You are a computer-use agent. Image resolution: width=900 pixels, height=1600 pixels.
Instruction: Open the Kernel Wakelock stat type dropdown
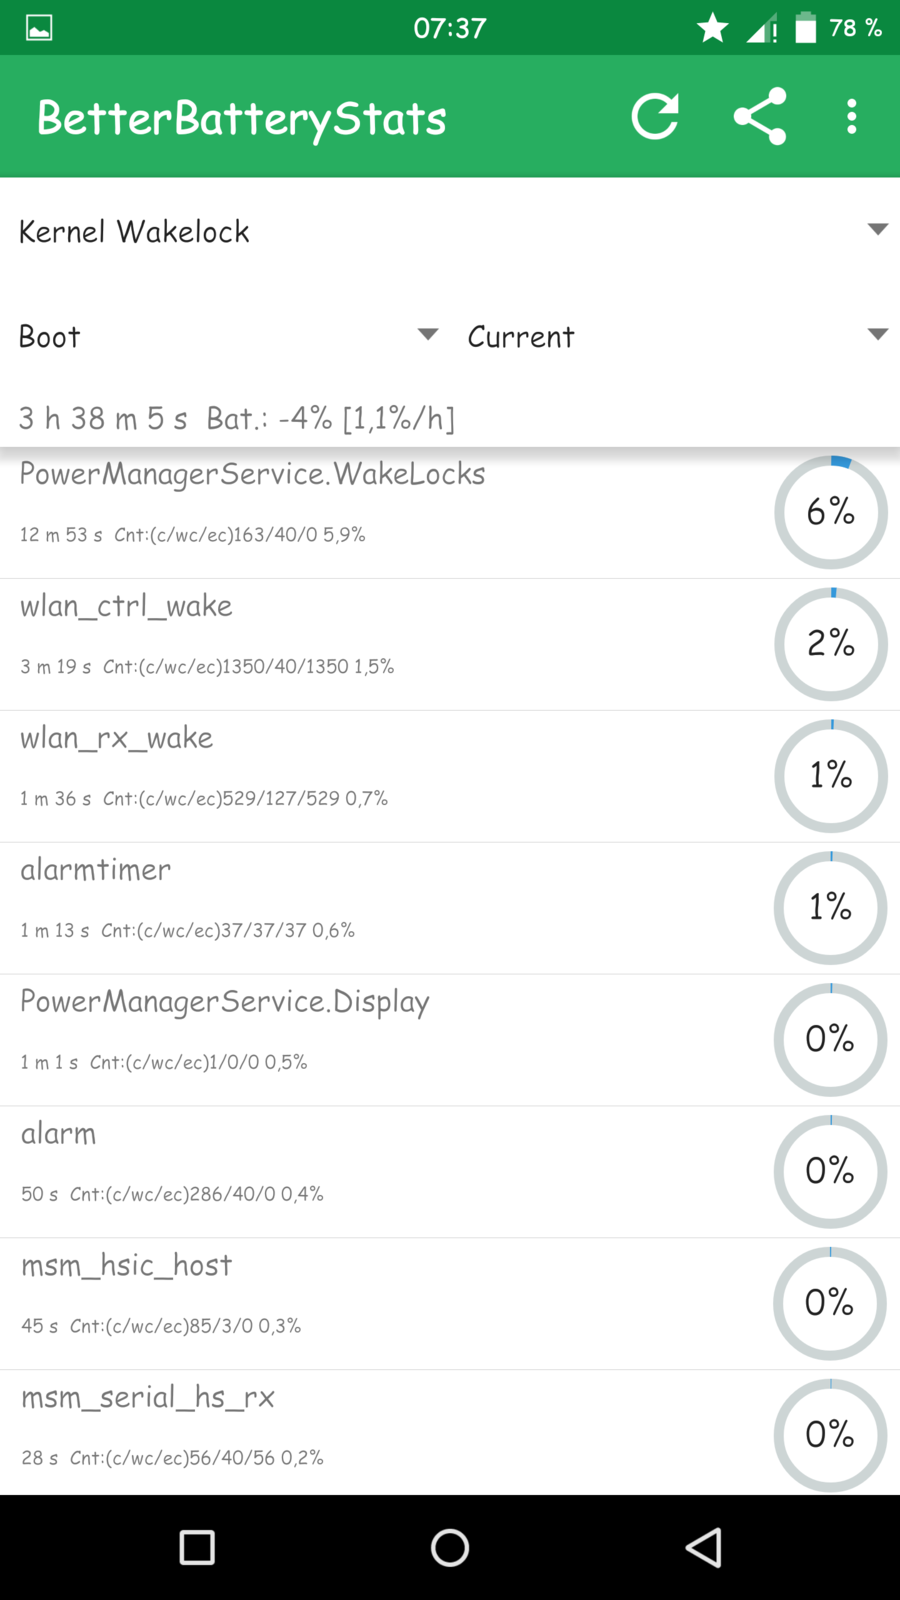450,231
